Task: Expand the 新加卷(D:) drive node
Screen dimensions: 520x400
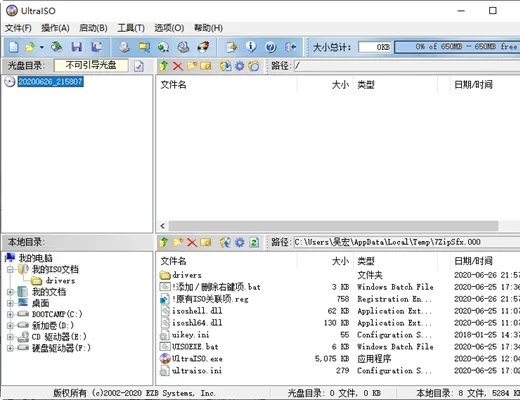Action: point(10,325)
